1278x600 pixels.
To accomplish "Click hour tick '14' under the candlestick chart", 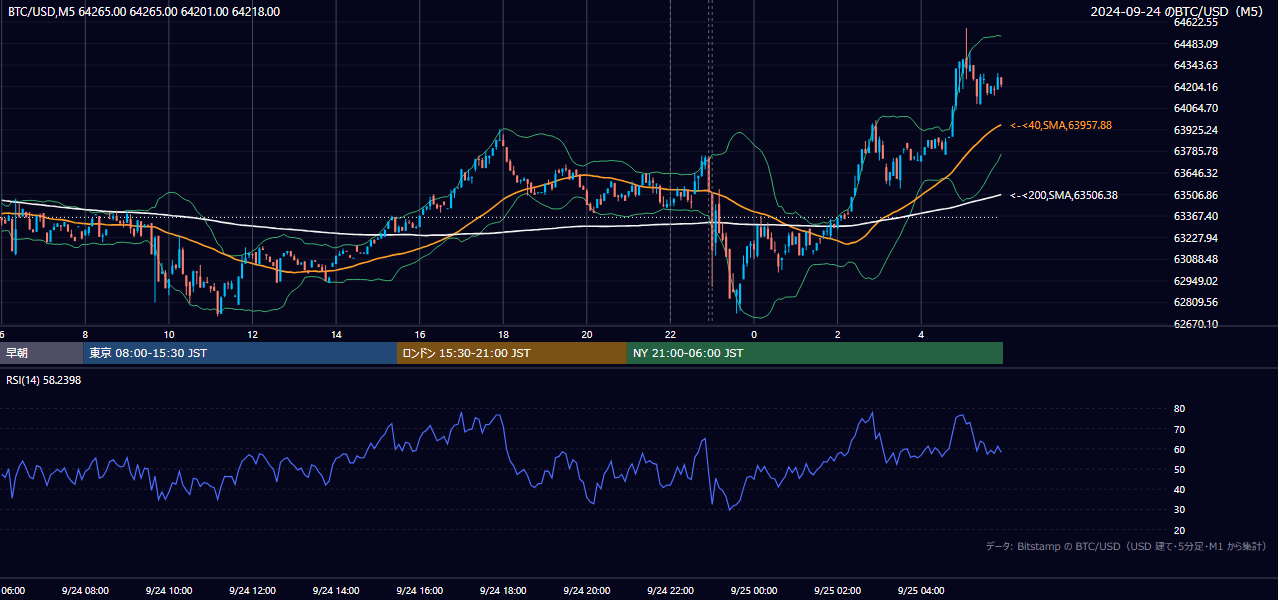I will coord(336,335).
